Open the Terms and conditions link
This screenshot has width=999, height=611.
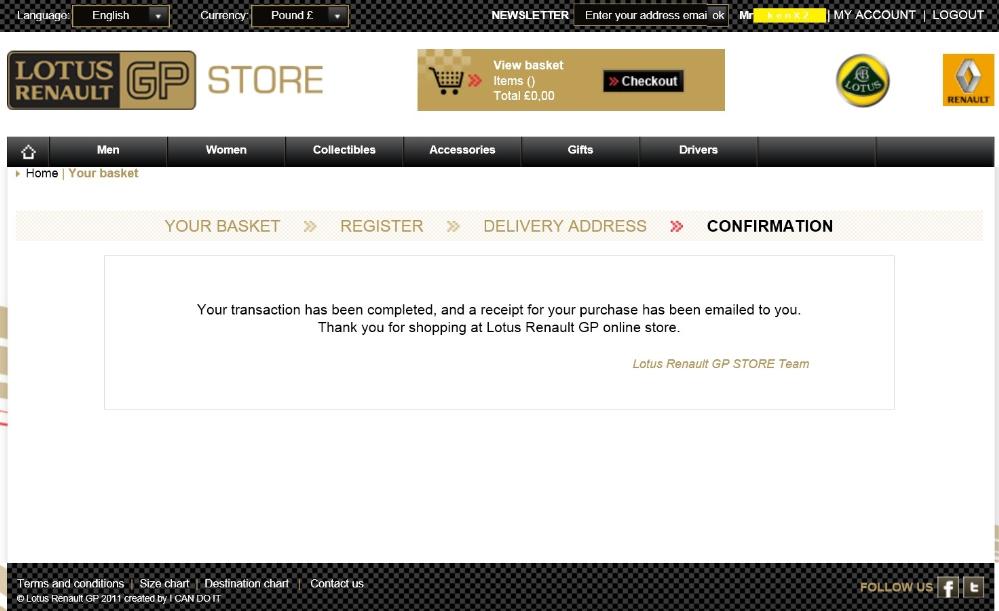click(x=70, y=584)
